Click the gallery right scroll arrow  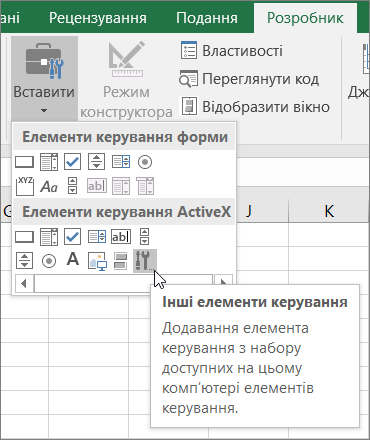pyautogui.click(x=223, y=280)
